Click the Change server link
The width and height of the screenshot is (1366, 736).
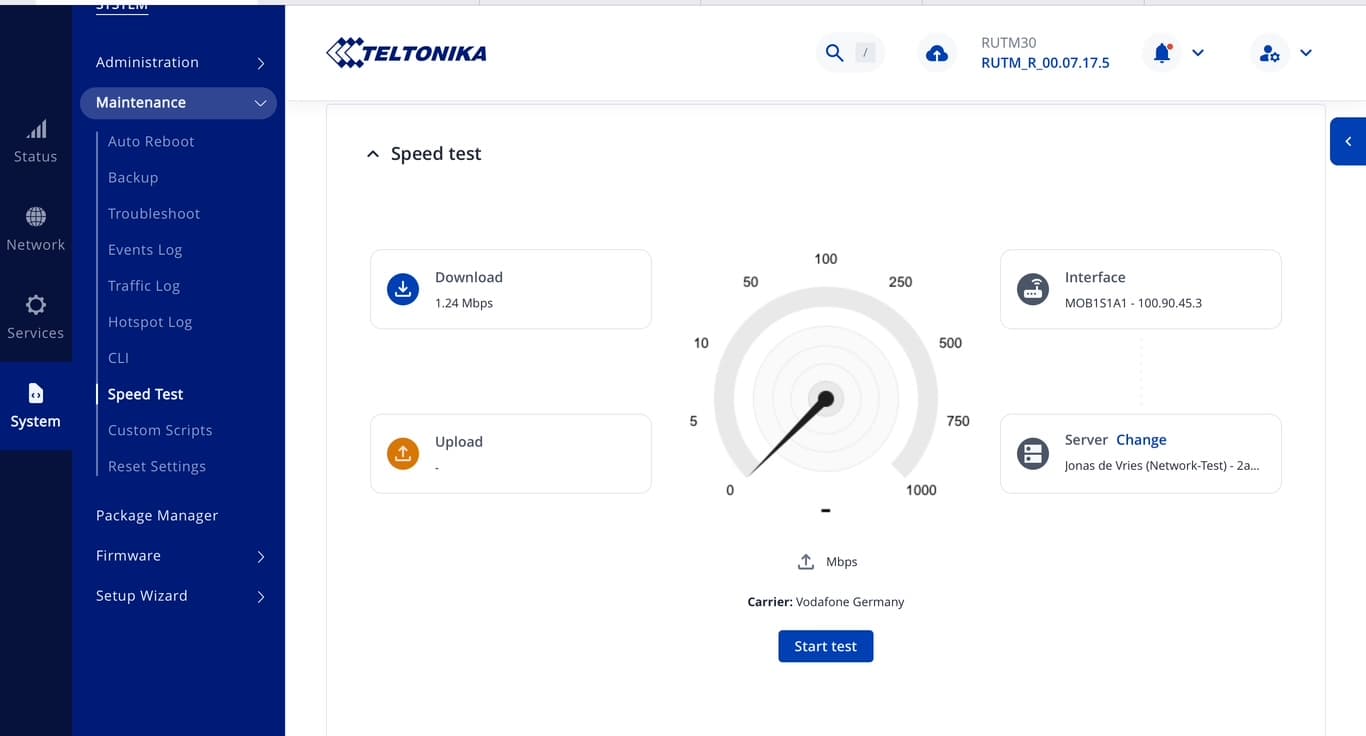tap(1141, 440)
